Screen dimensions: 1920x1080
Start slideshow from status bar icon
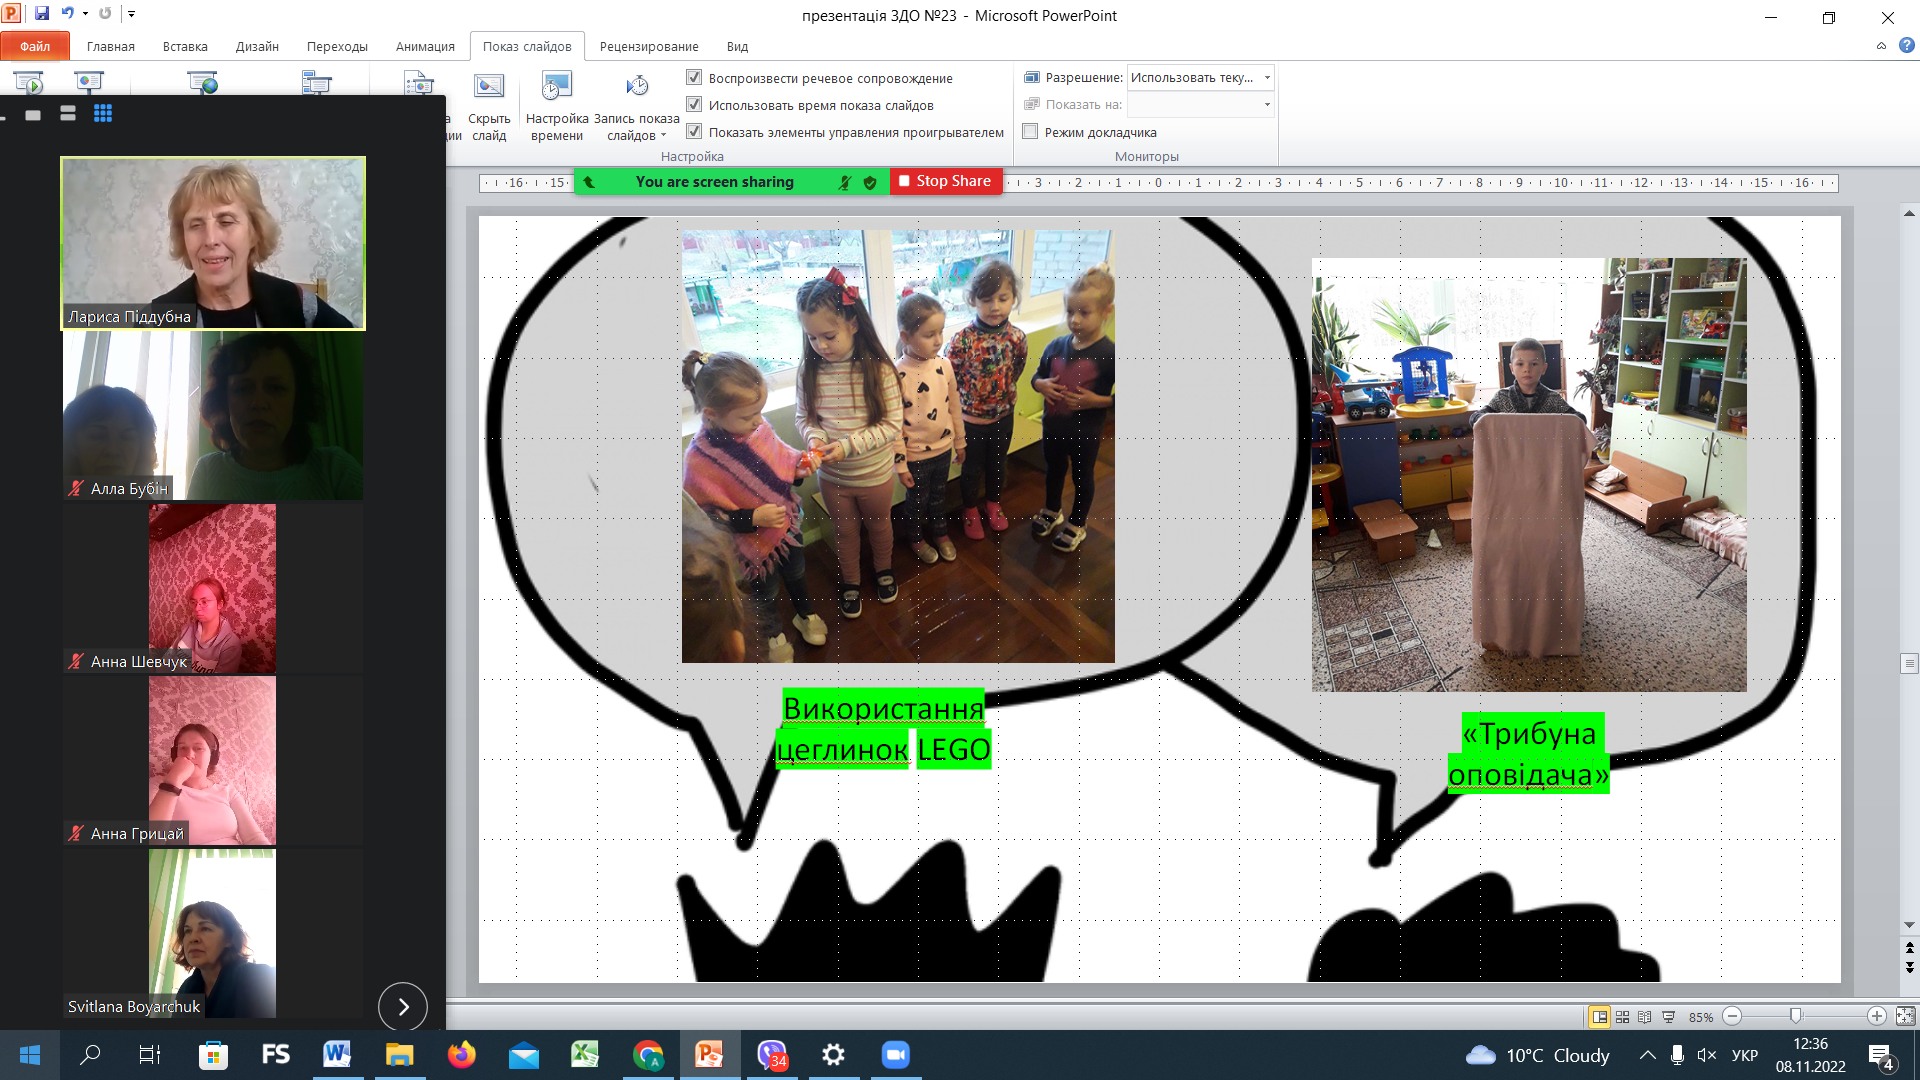click(1668, 1017)
